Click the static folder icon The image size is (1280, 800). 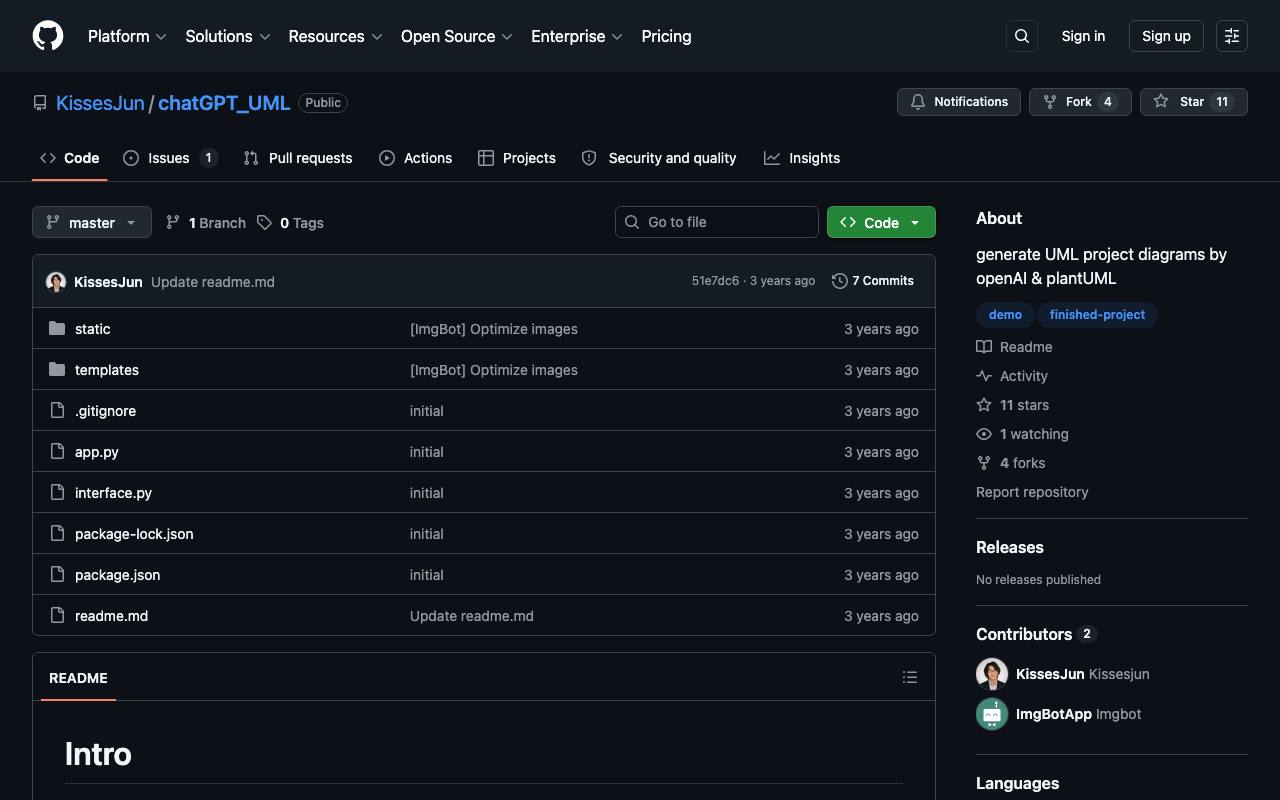tap(57, 328)
